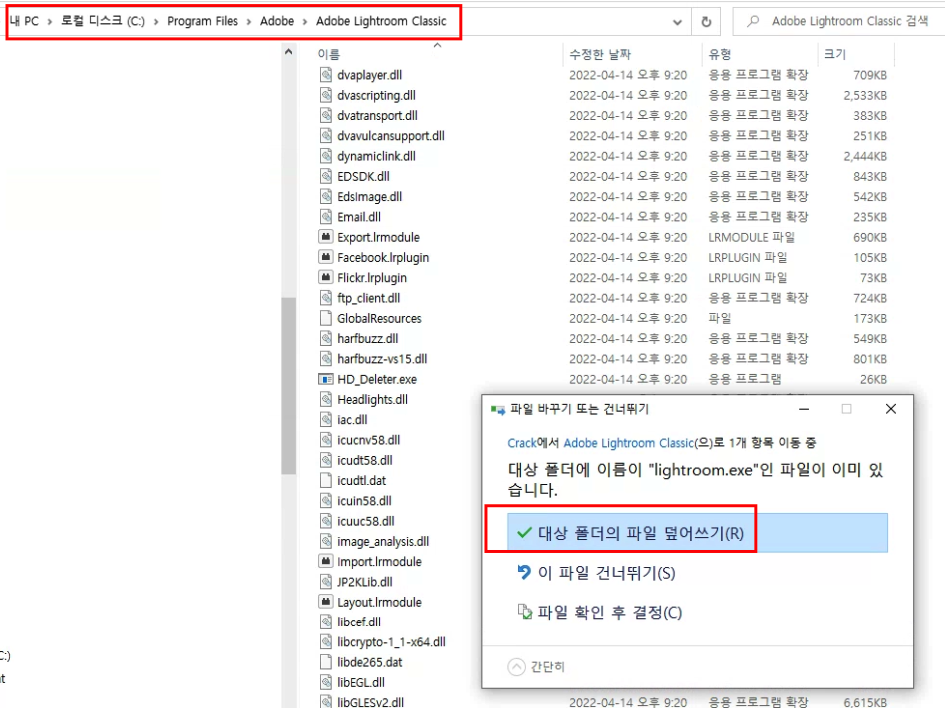This screenshot has width=945, height=708.
Task: Click the Email.dll file icon
Action: point(325,216)
